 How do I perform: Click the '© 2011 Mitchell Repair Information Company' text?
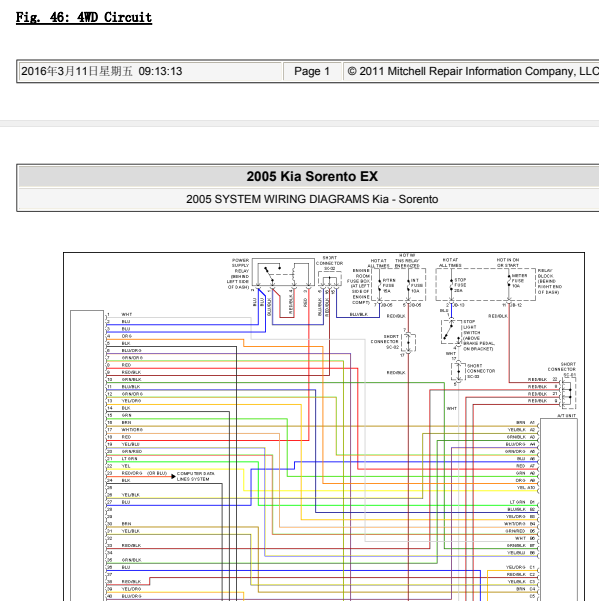coord(473,71)
